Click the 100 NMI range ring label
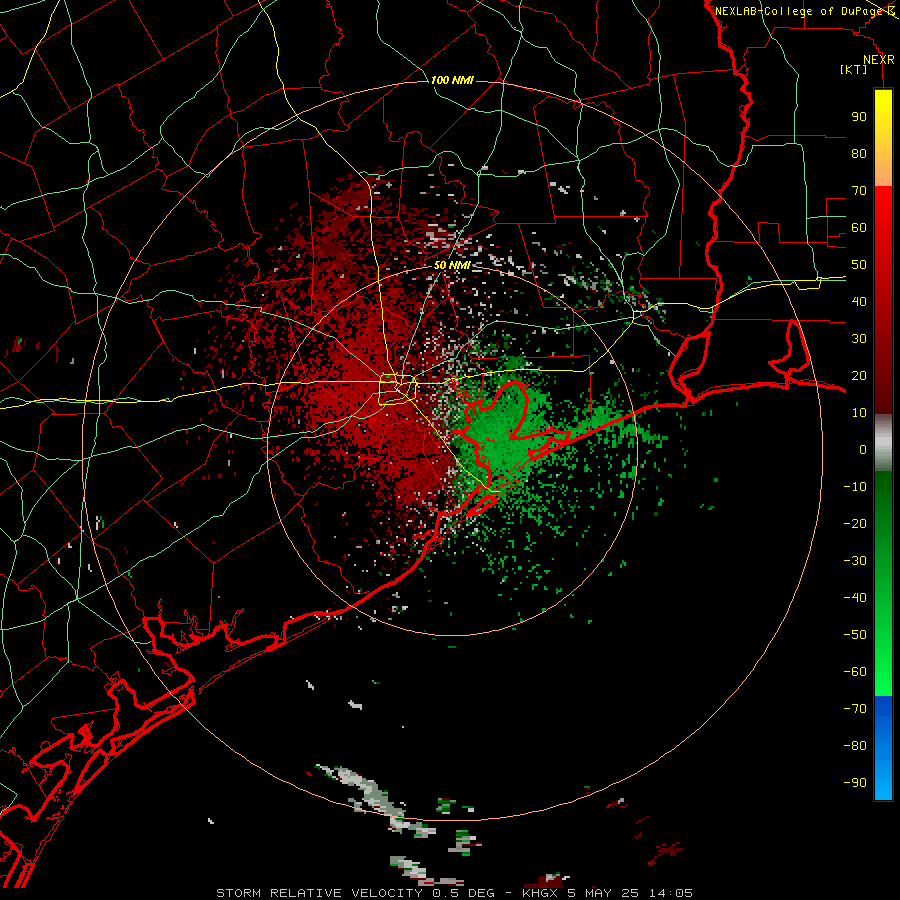The width and height of the screenshot is (900, 900). (452, 80)
